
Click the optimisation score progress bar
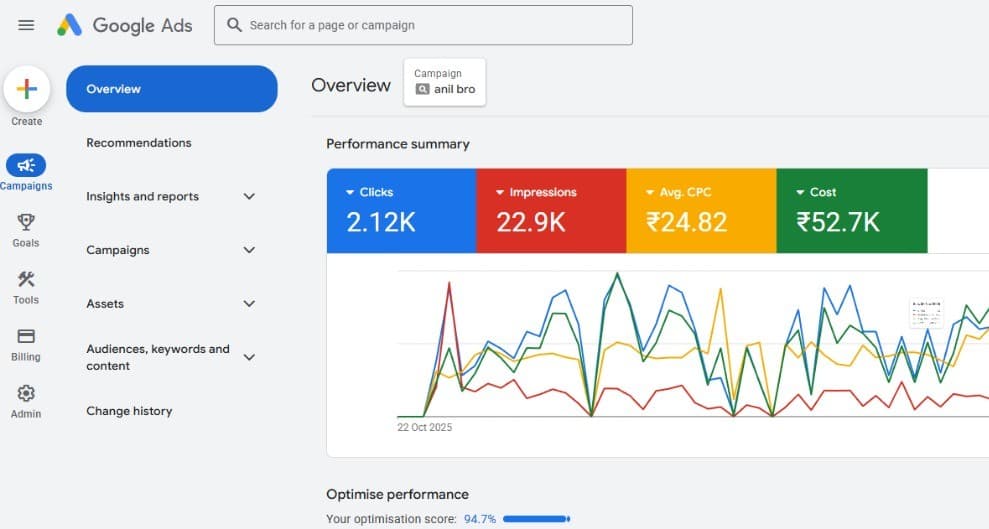tap(535, 519)
